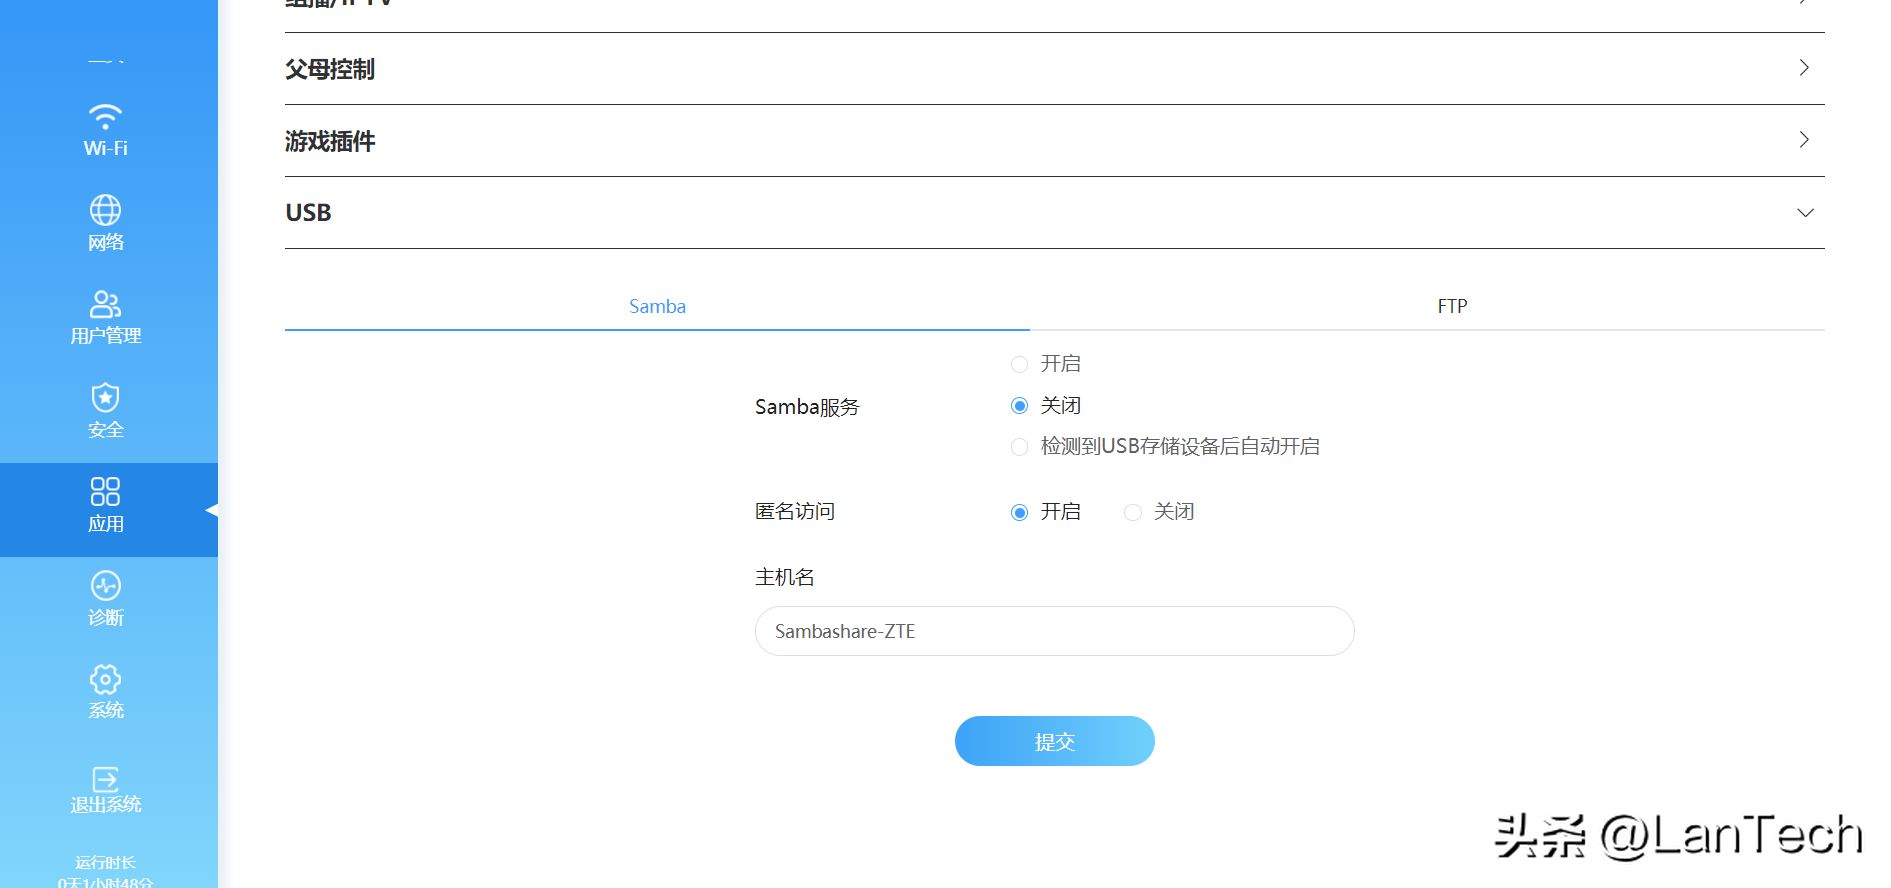Click the 退出系统 logout icon
The height and width of the screenshot is (888, 1891).
pos(105,779)
